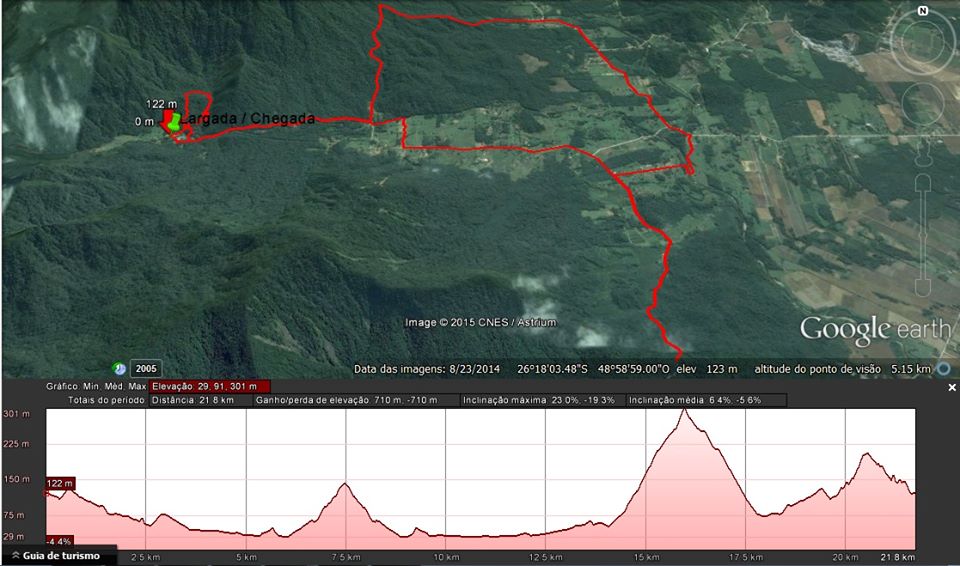
Task: Click the 122 m elevation marker label
Action: click(x=61, y=483)
